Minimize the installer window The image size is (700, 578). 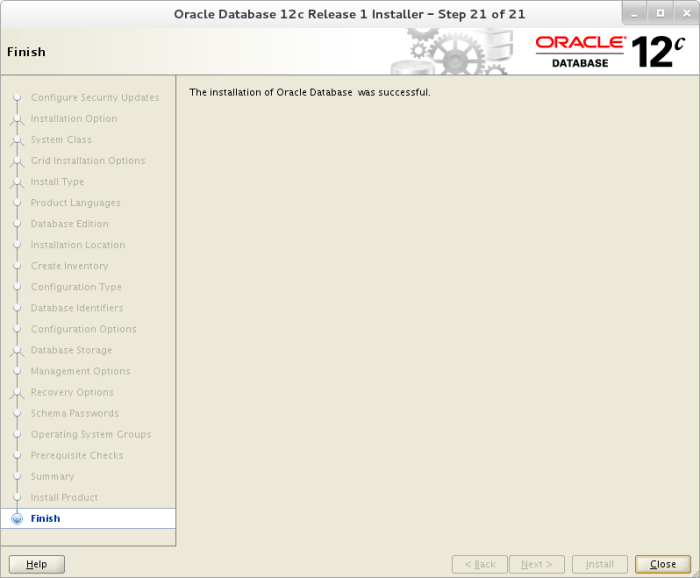pos(634,13)
